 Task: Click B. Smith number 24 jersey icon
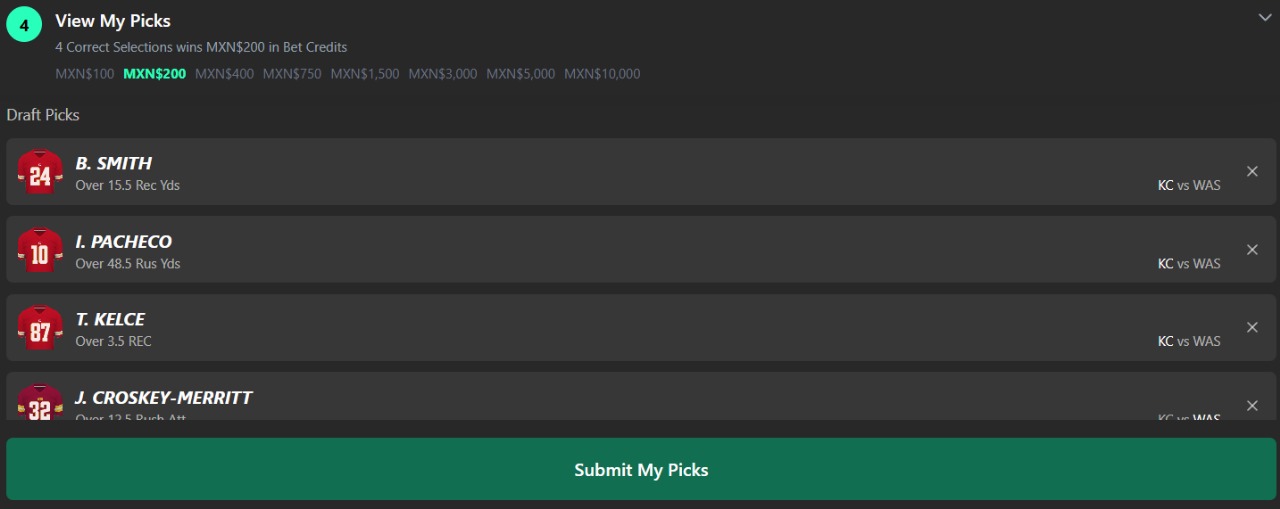tap(40, 172)
